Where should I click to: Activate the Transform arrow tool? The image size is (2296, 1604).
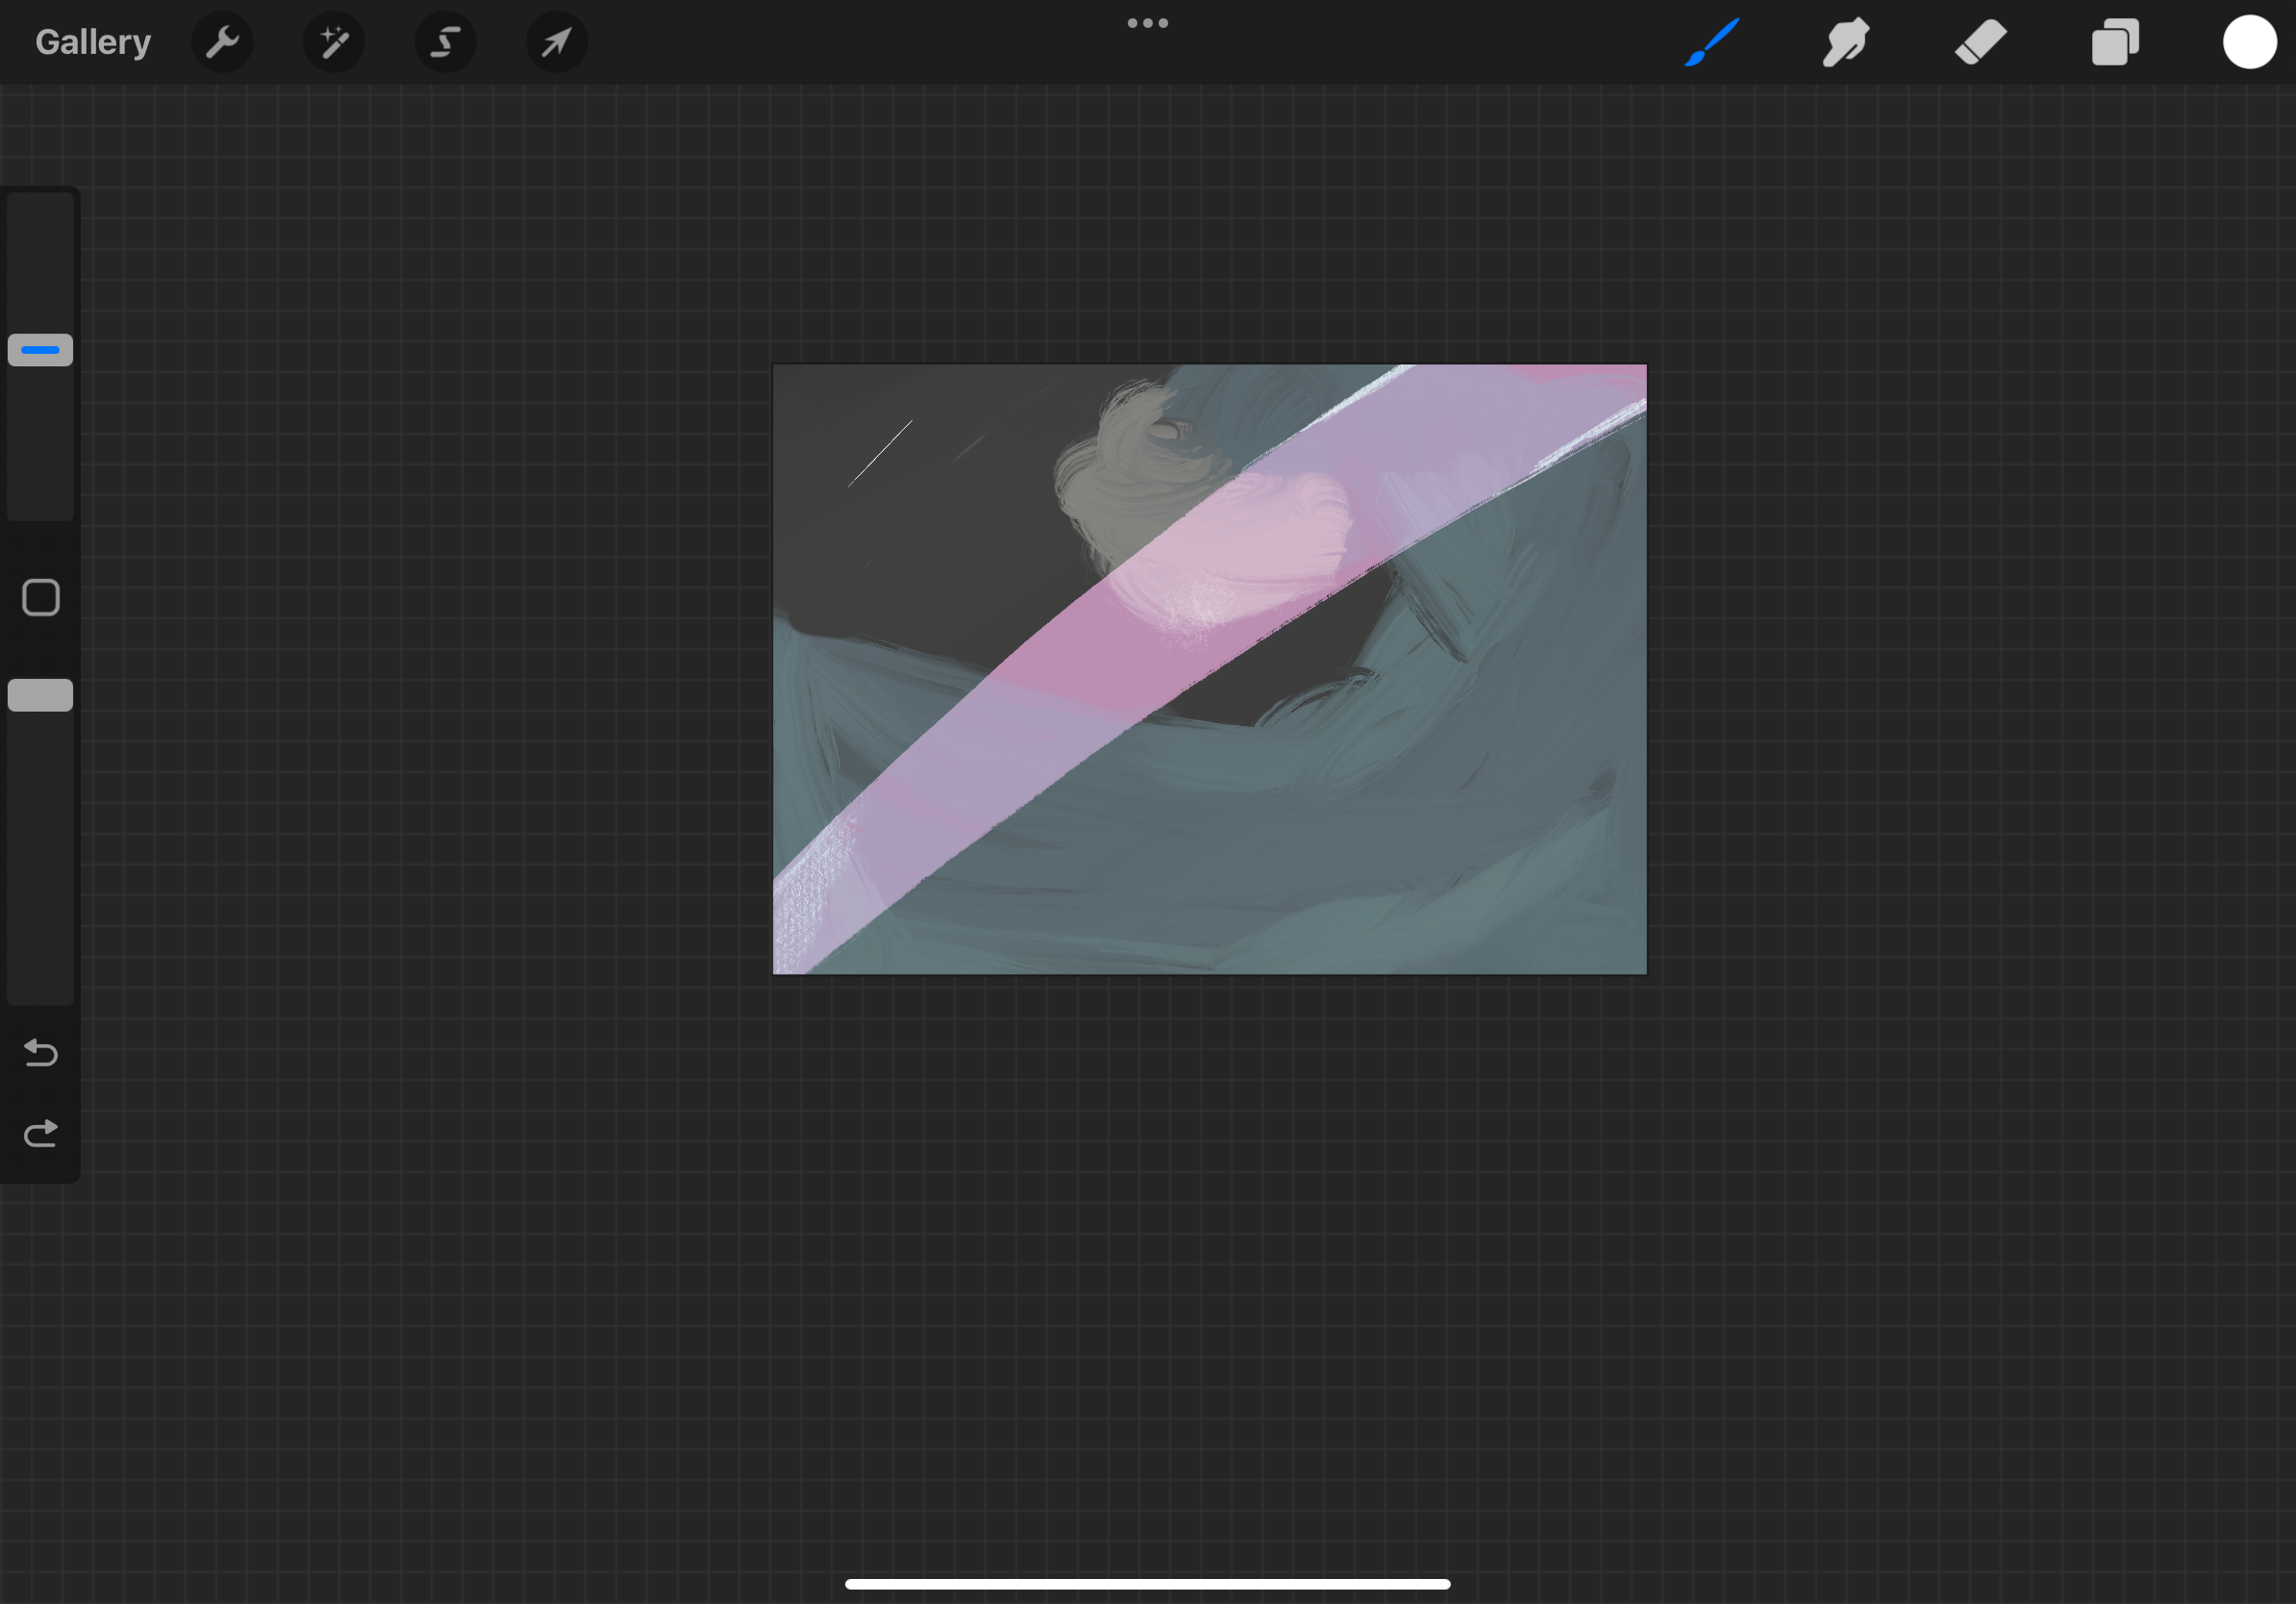557,42
